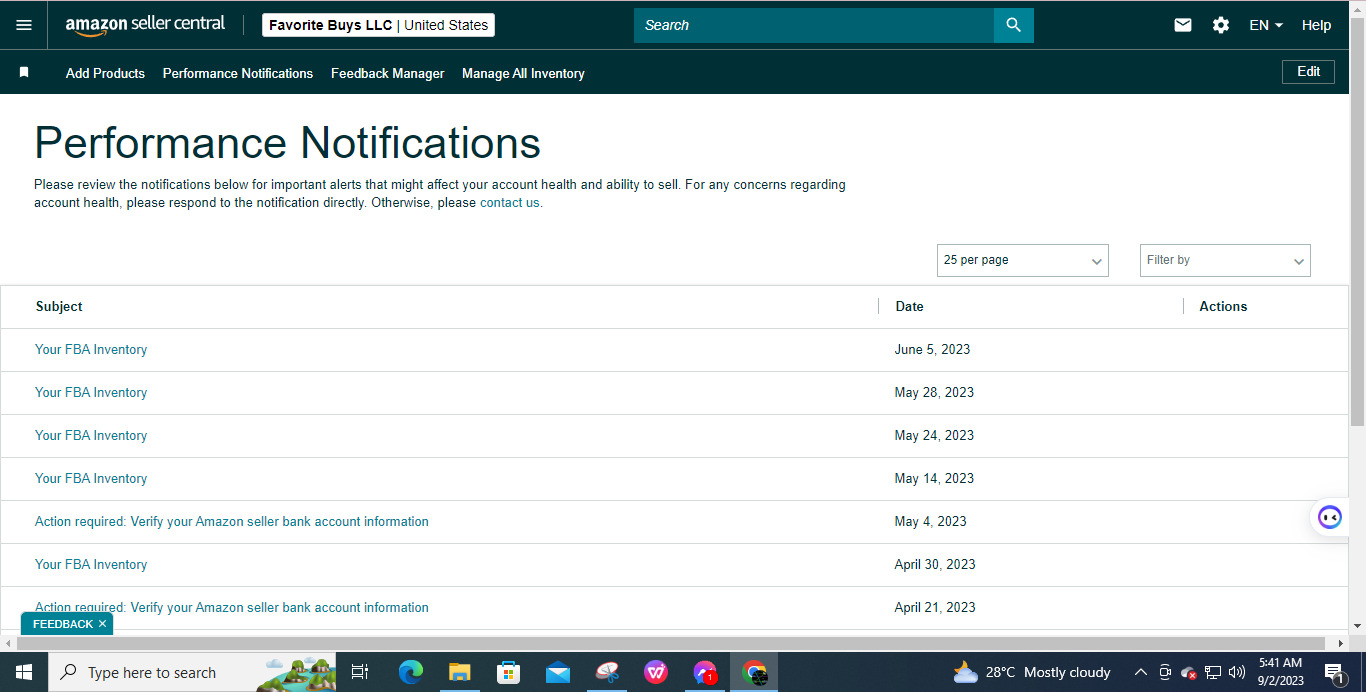Open the 25 per page dropdown

(x=1022, y=260)
